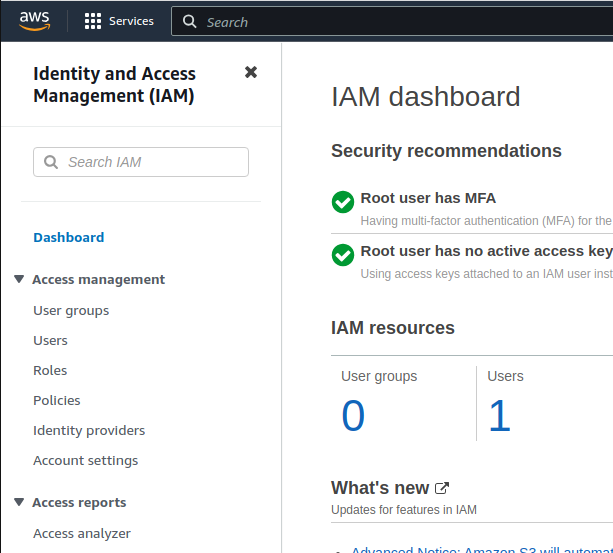Click the What's new heading link
Viewport: 613px width, 553px height.
tap(380, 488)
